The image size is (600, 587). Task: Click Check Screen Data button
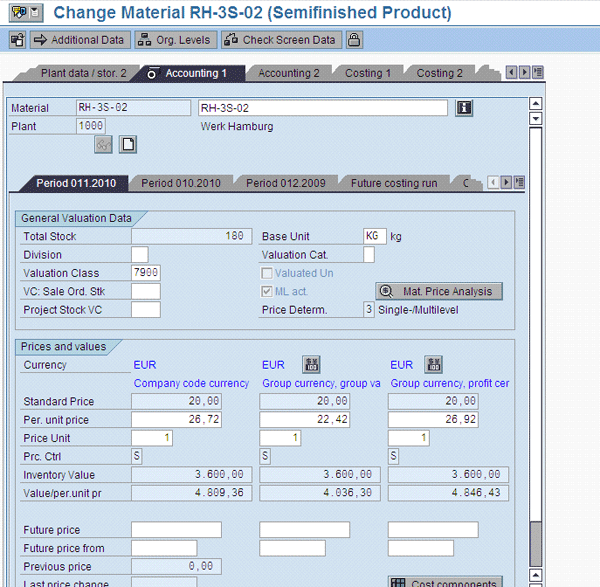(x=282, y=40)
